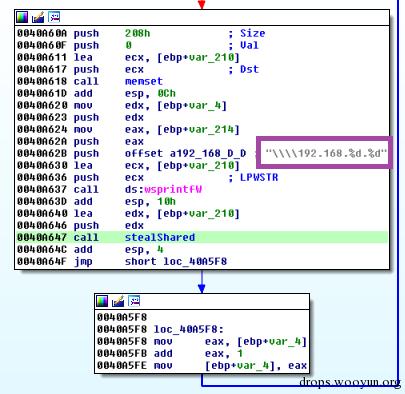This screenshot has height=394, width=405.
Task: Click 'esp, 10h' operand at 0040A63D
Action: [x=150, y=201]
